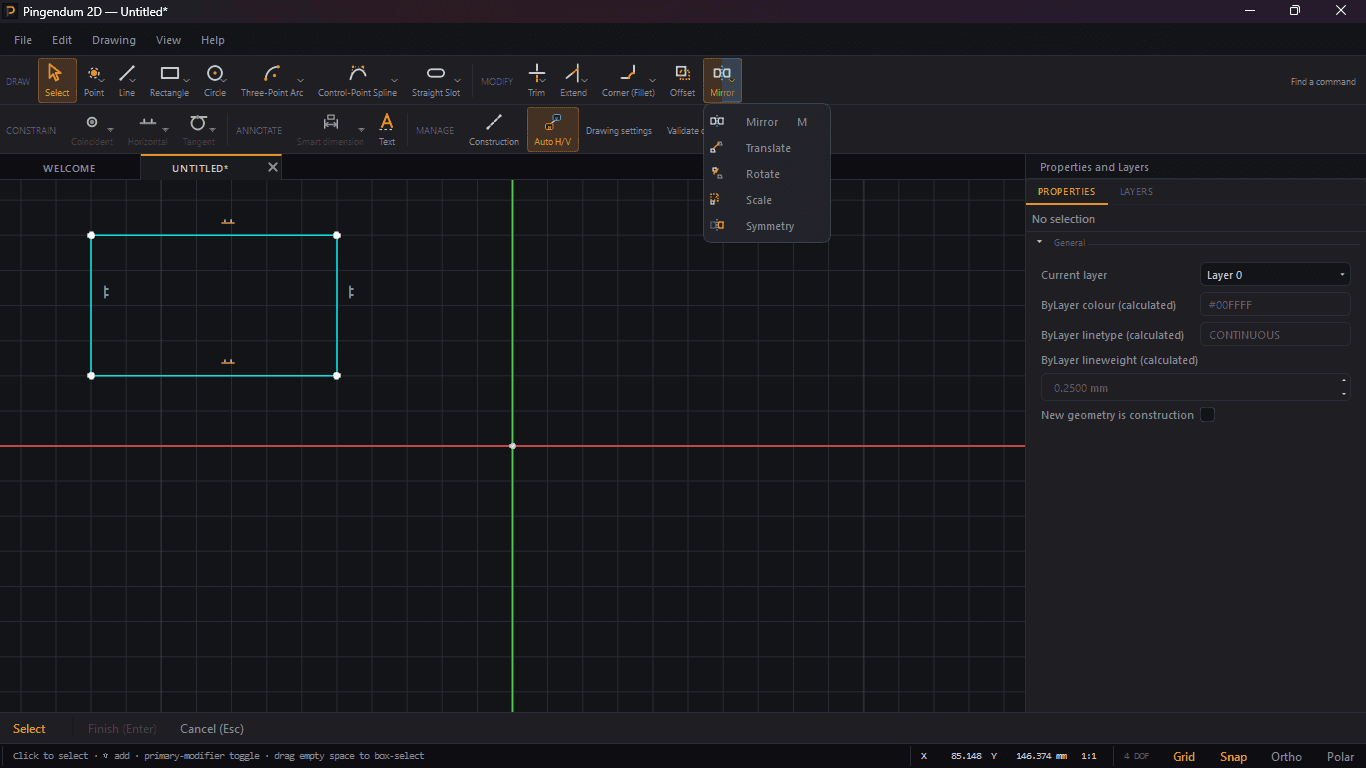1366x768 pixels.
Task: Select the Text annotation tool
Action: 387,129
